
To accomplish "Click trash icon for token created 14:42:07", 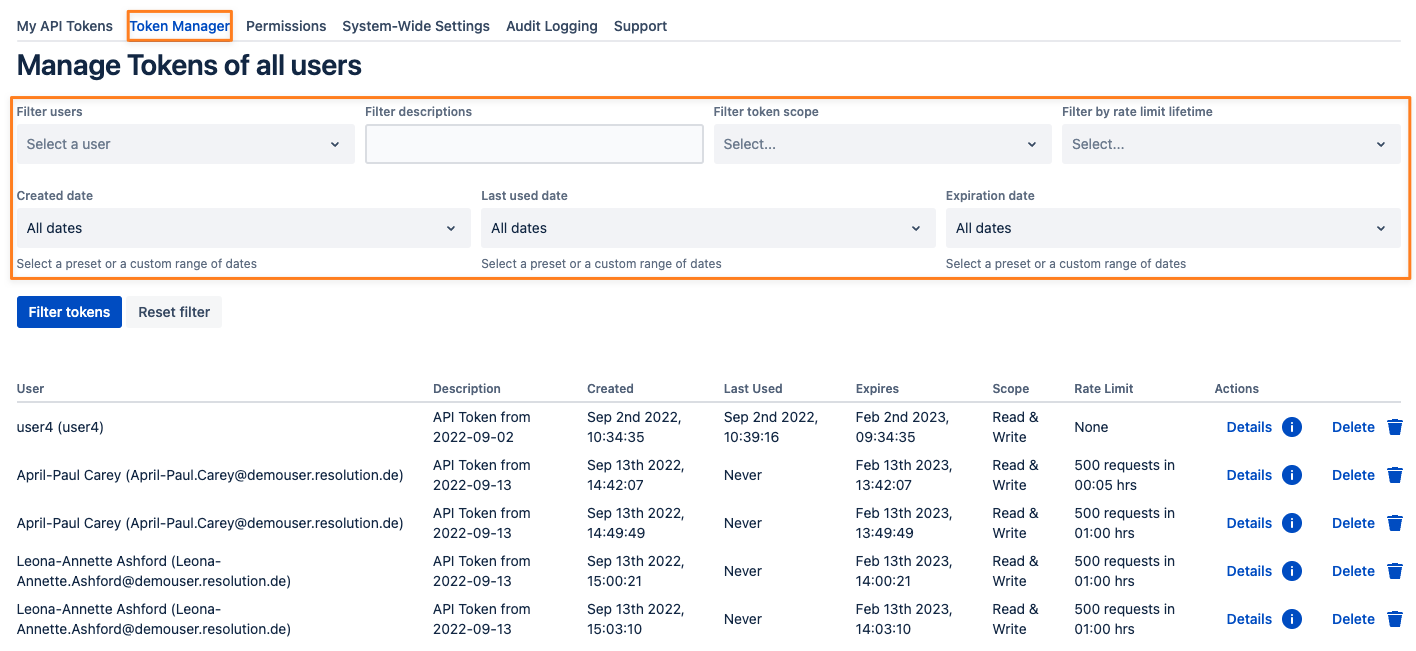I will click(1395, 475).
